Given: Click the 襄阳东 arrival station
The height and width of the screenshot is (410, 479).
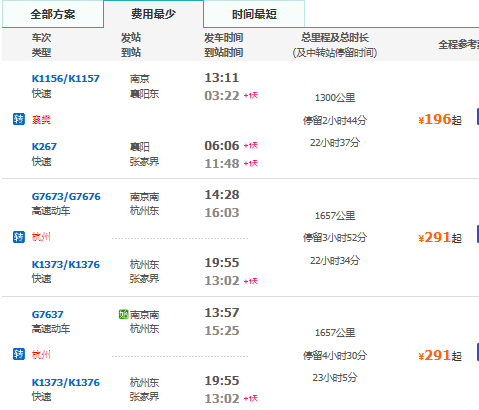Looking at the screenshot, I should [144, 94].
